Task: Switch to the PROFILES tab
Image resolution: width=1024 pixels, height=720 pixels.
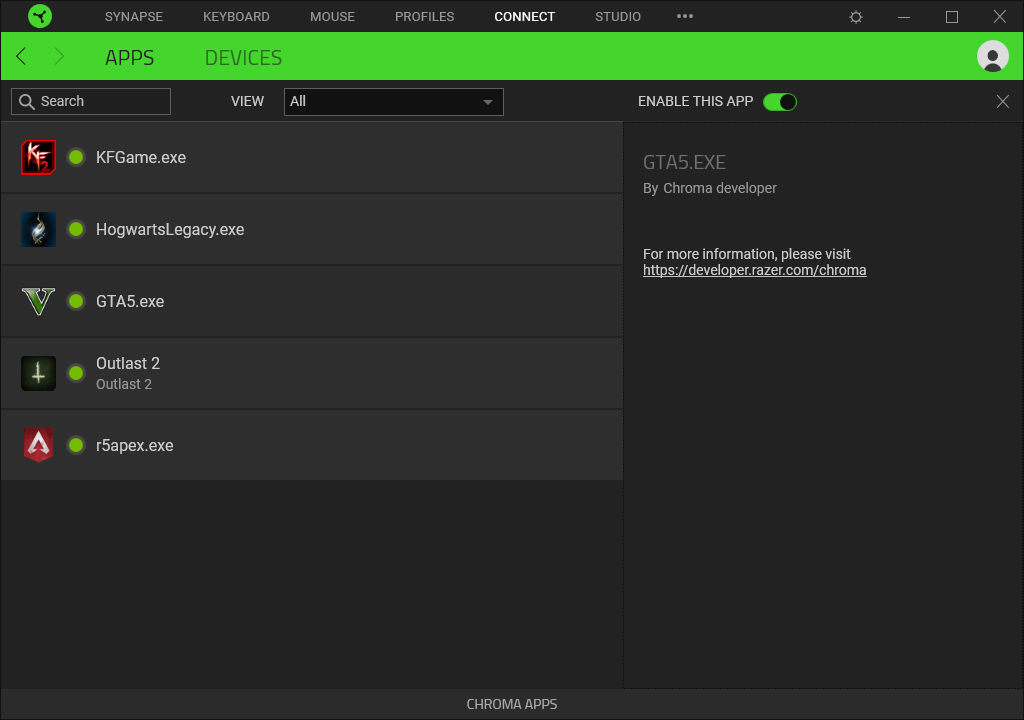Action: (424, 17)
